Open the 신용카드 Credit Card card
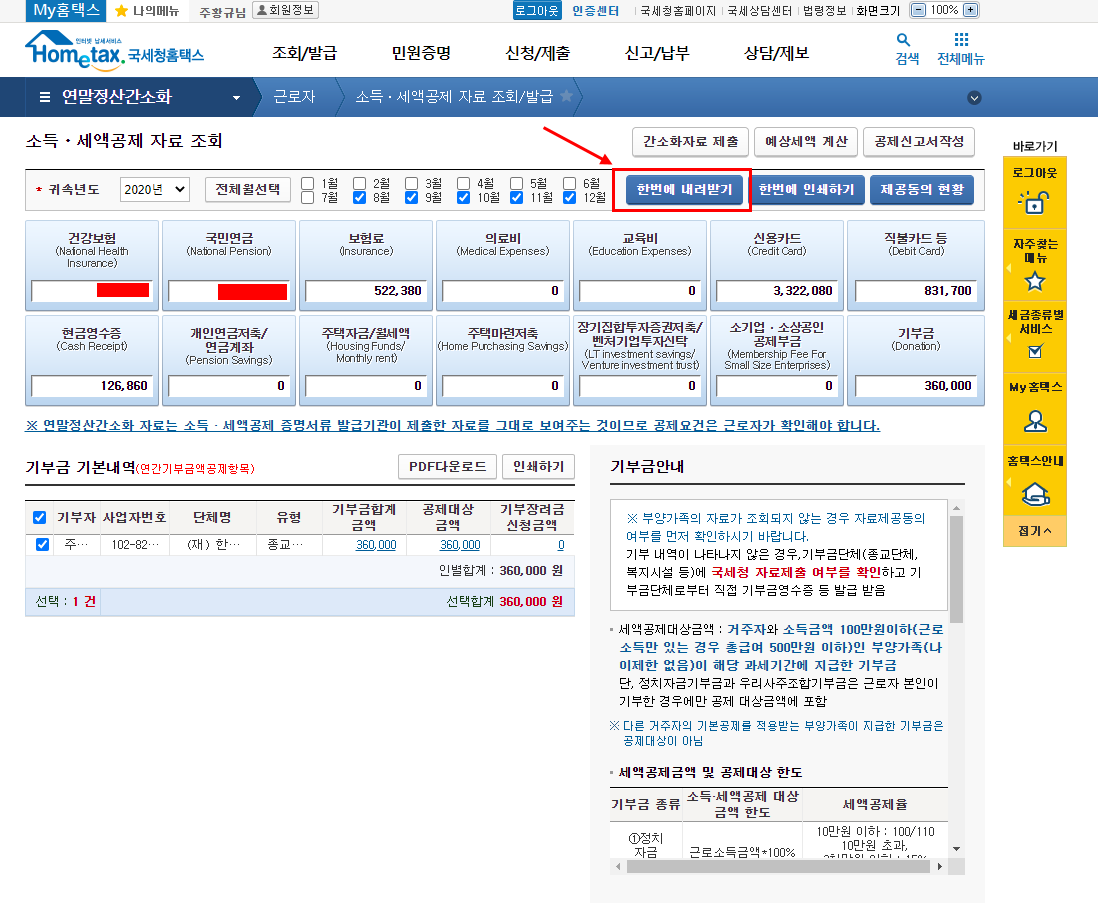This screenshot has height=908, width=1098. coord(777,265)
